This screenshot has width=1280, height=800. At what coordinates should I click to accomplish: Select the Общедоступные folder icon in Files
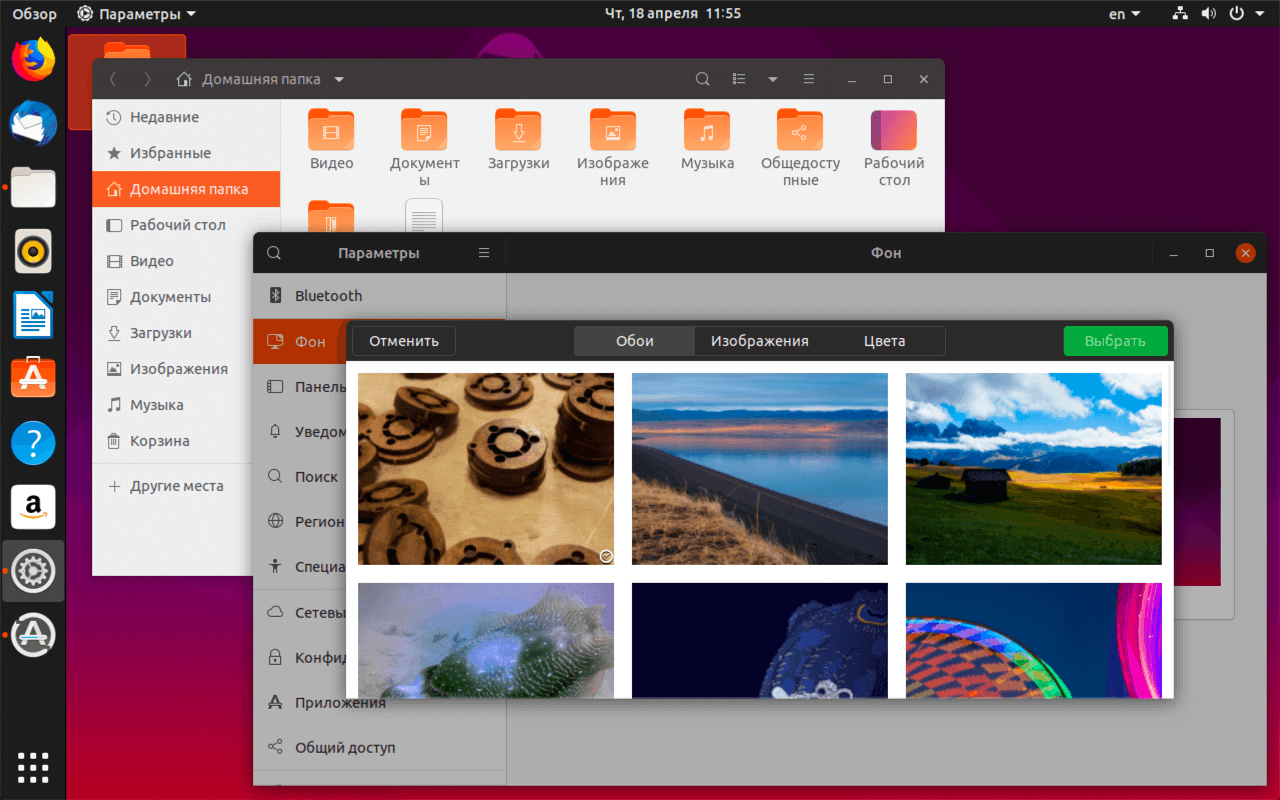pyautogui.click(x=800, y=130)
